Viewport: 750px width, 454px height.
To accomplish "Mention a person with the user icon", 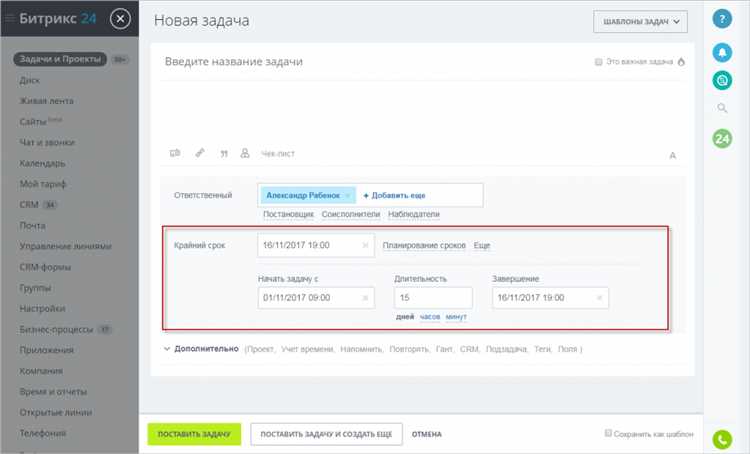I will [x=245, y=153].
